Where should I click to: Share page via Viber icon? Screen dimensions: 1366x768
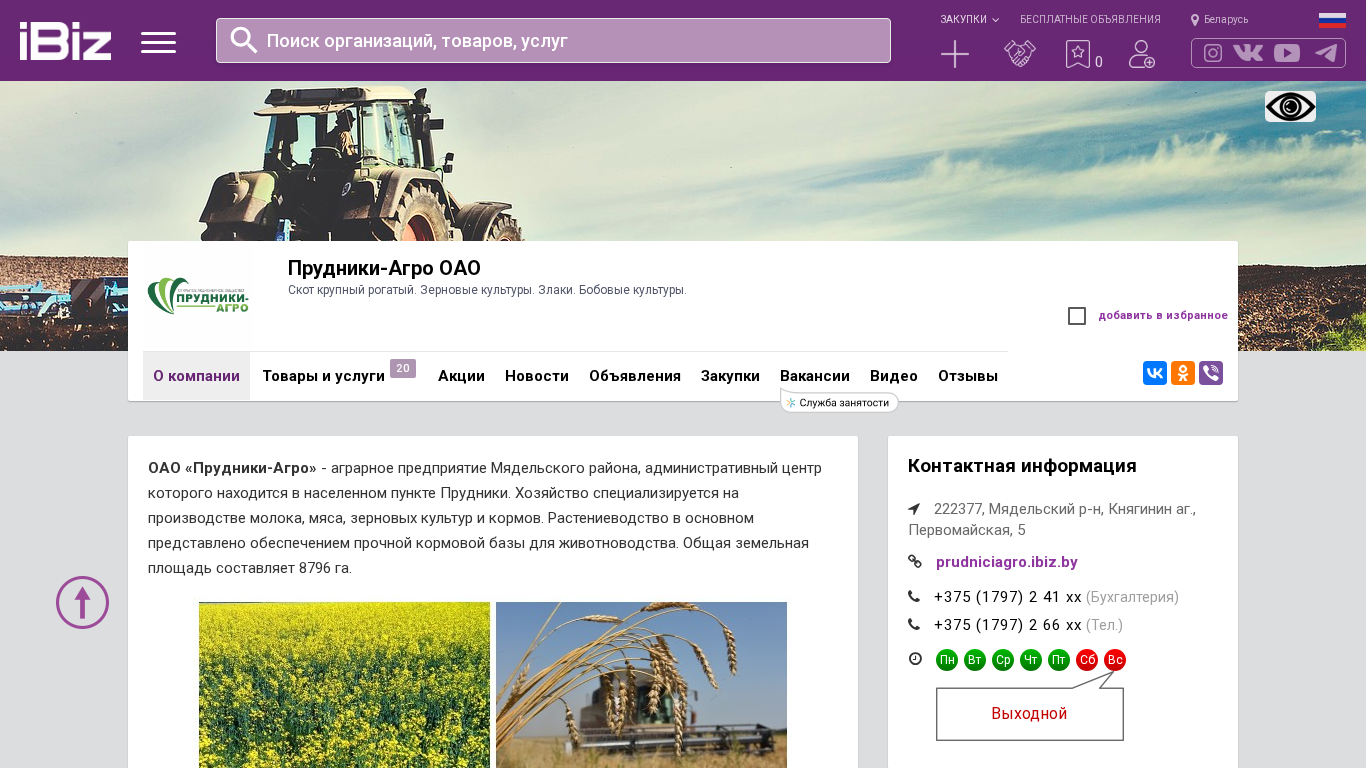tap(1211, 373)
